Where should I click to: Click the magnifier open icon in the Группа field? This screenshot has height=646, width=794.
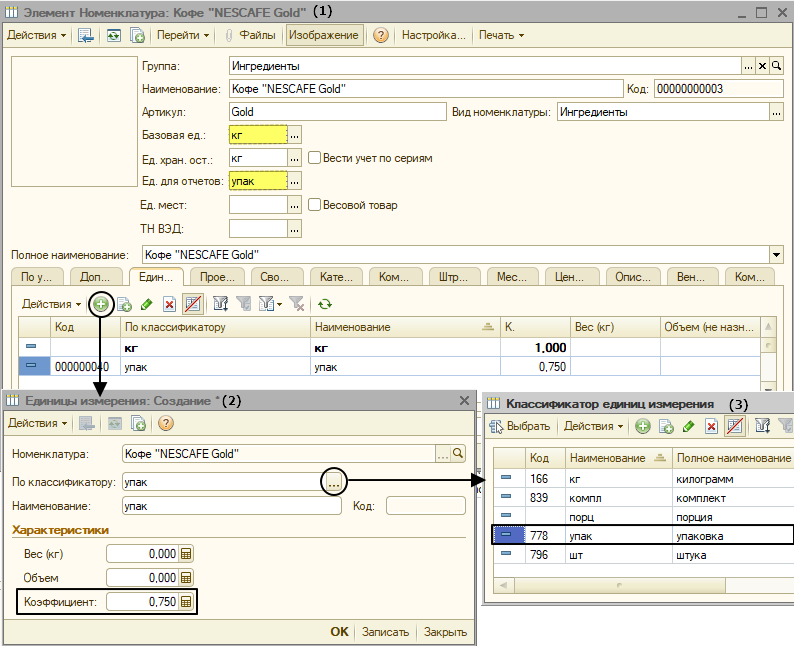pyautogui.click(x=776, y=66)
